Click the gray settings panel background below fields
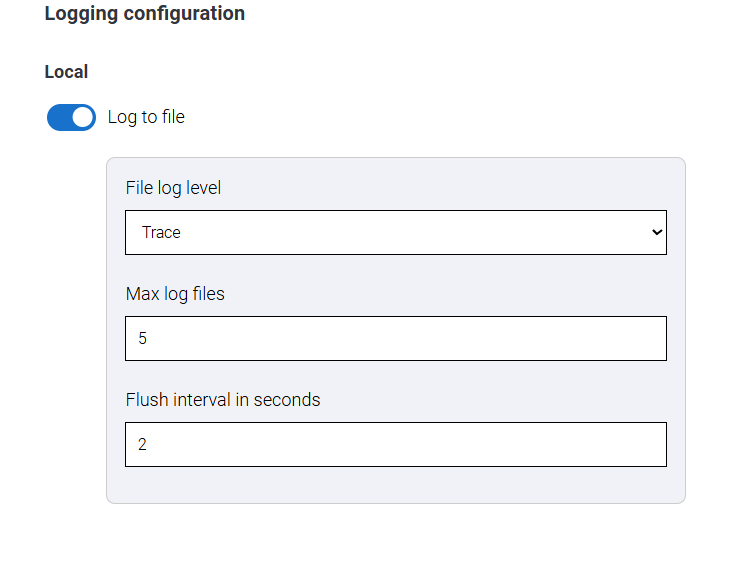Image resolution: width=729 pixels, height=564 pixels. click(396, 485)
